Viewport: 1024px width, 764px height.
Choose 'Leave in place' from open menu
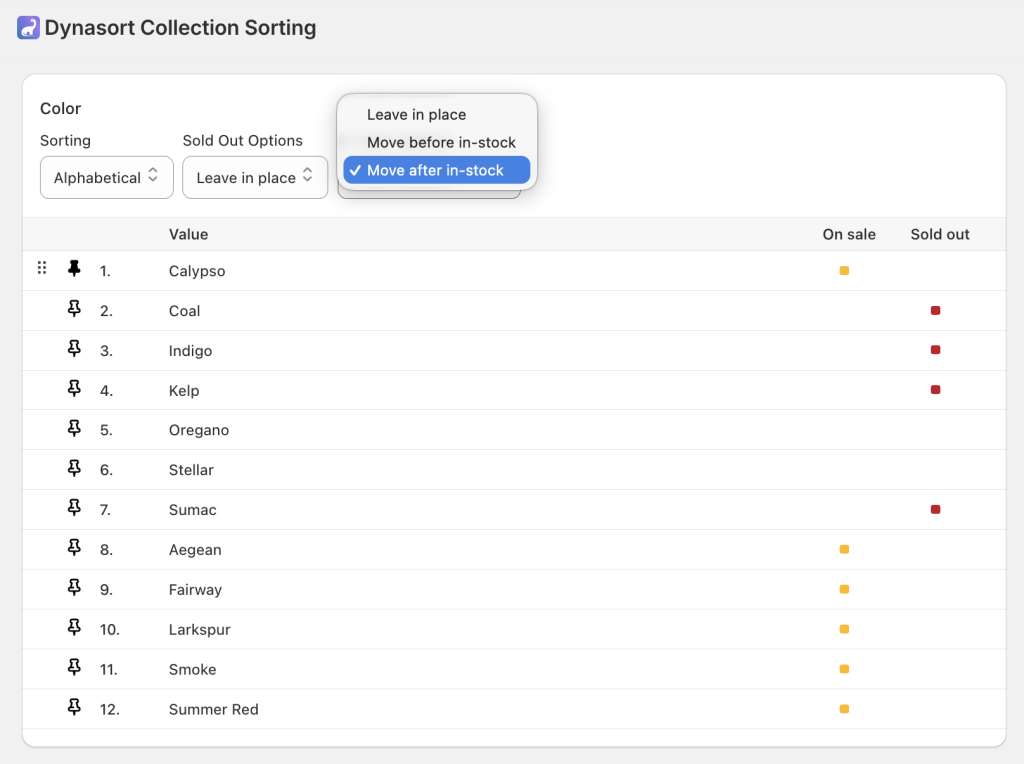tap(416, 115)
